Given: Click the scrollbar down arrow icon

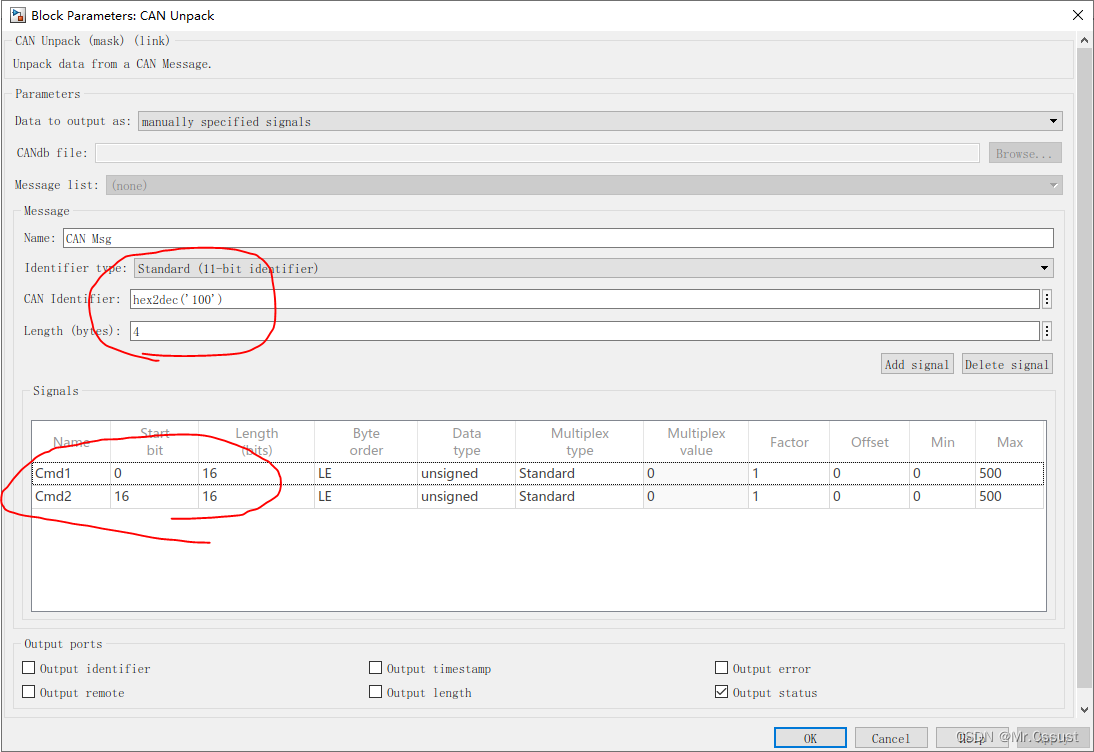Looking at the screenshot, I should (x=1084, y=710).
